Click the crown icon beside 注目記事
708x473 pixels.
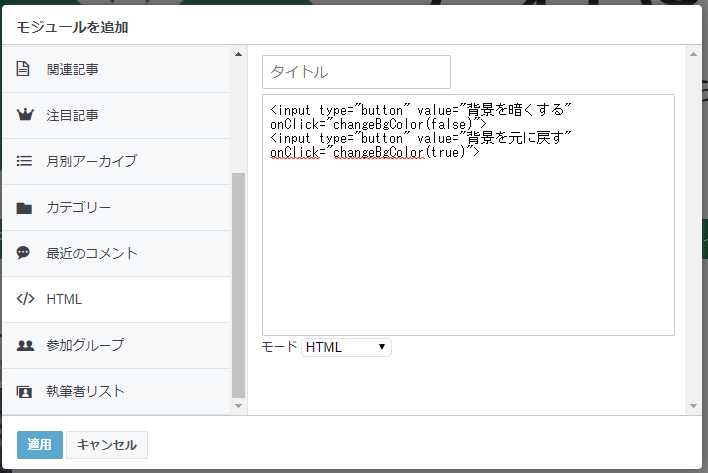[25, 115]
